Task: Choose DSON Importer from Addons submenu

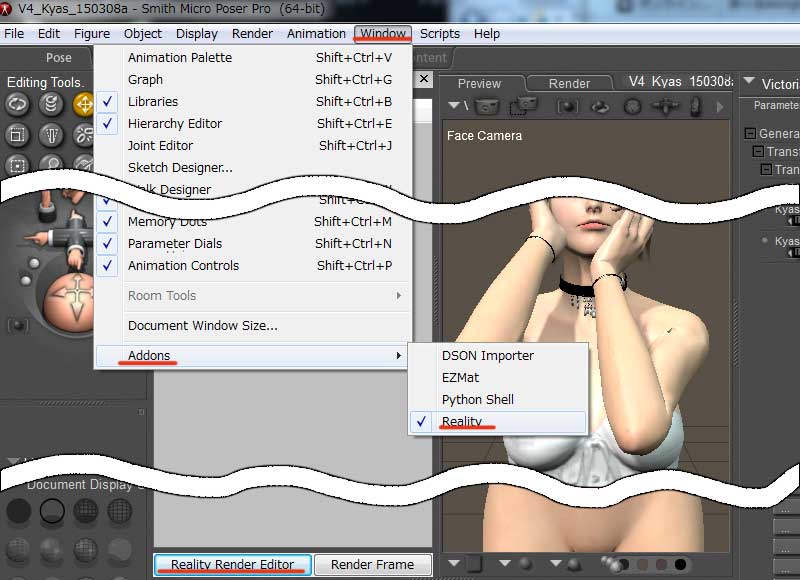Action: [x=498, y=356]
